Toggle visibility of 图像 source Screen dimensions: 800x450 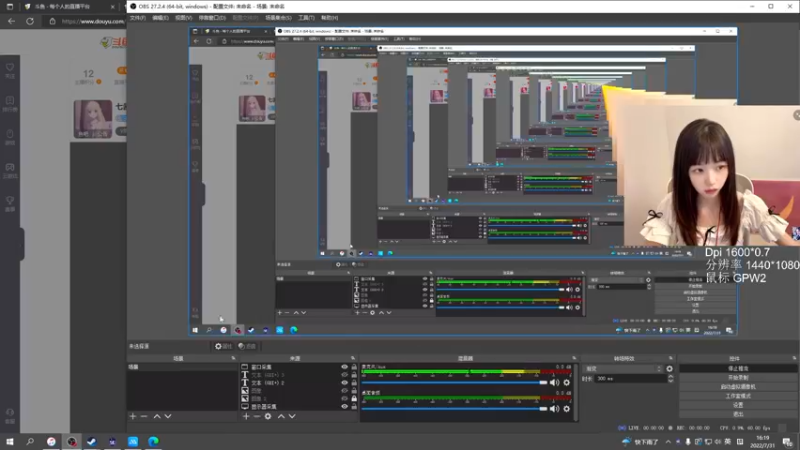click(344, 391)
